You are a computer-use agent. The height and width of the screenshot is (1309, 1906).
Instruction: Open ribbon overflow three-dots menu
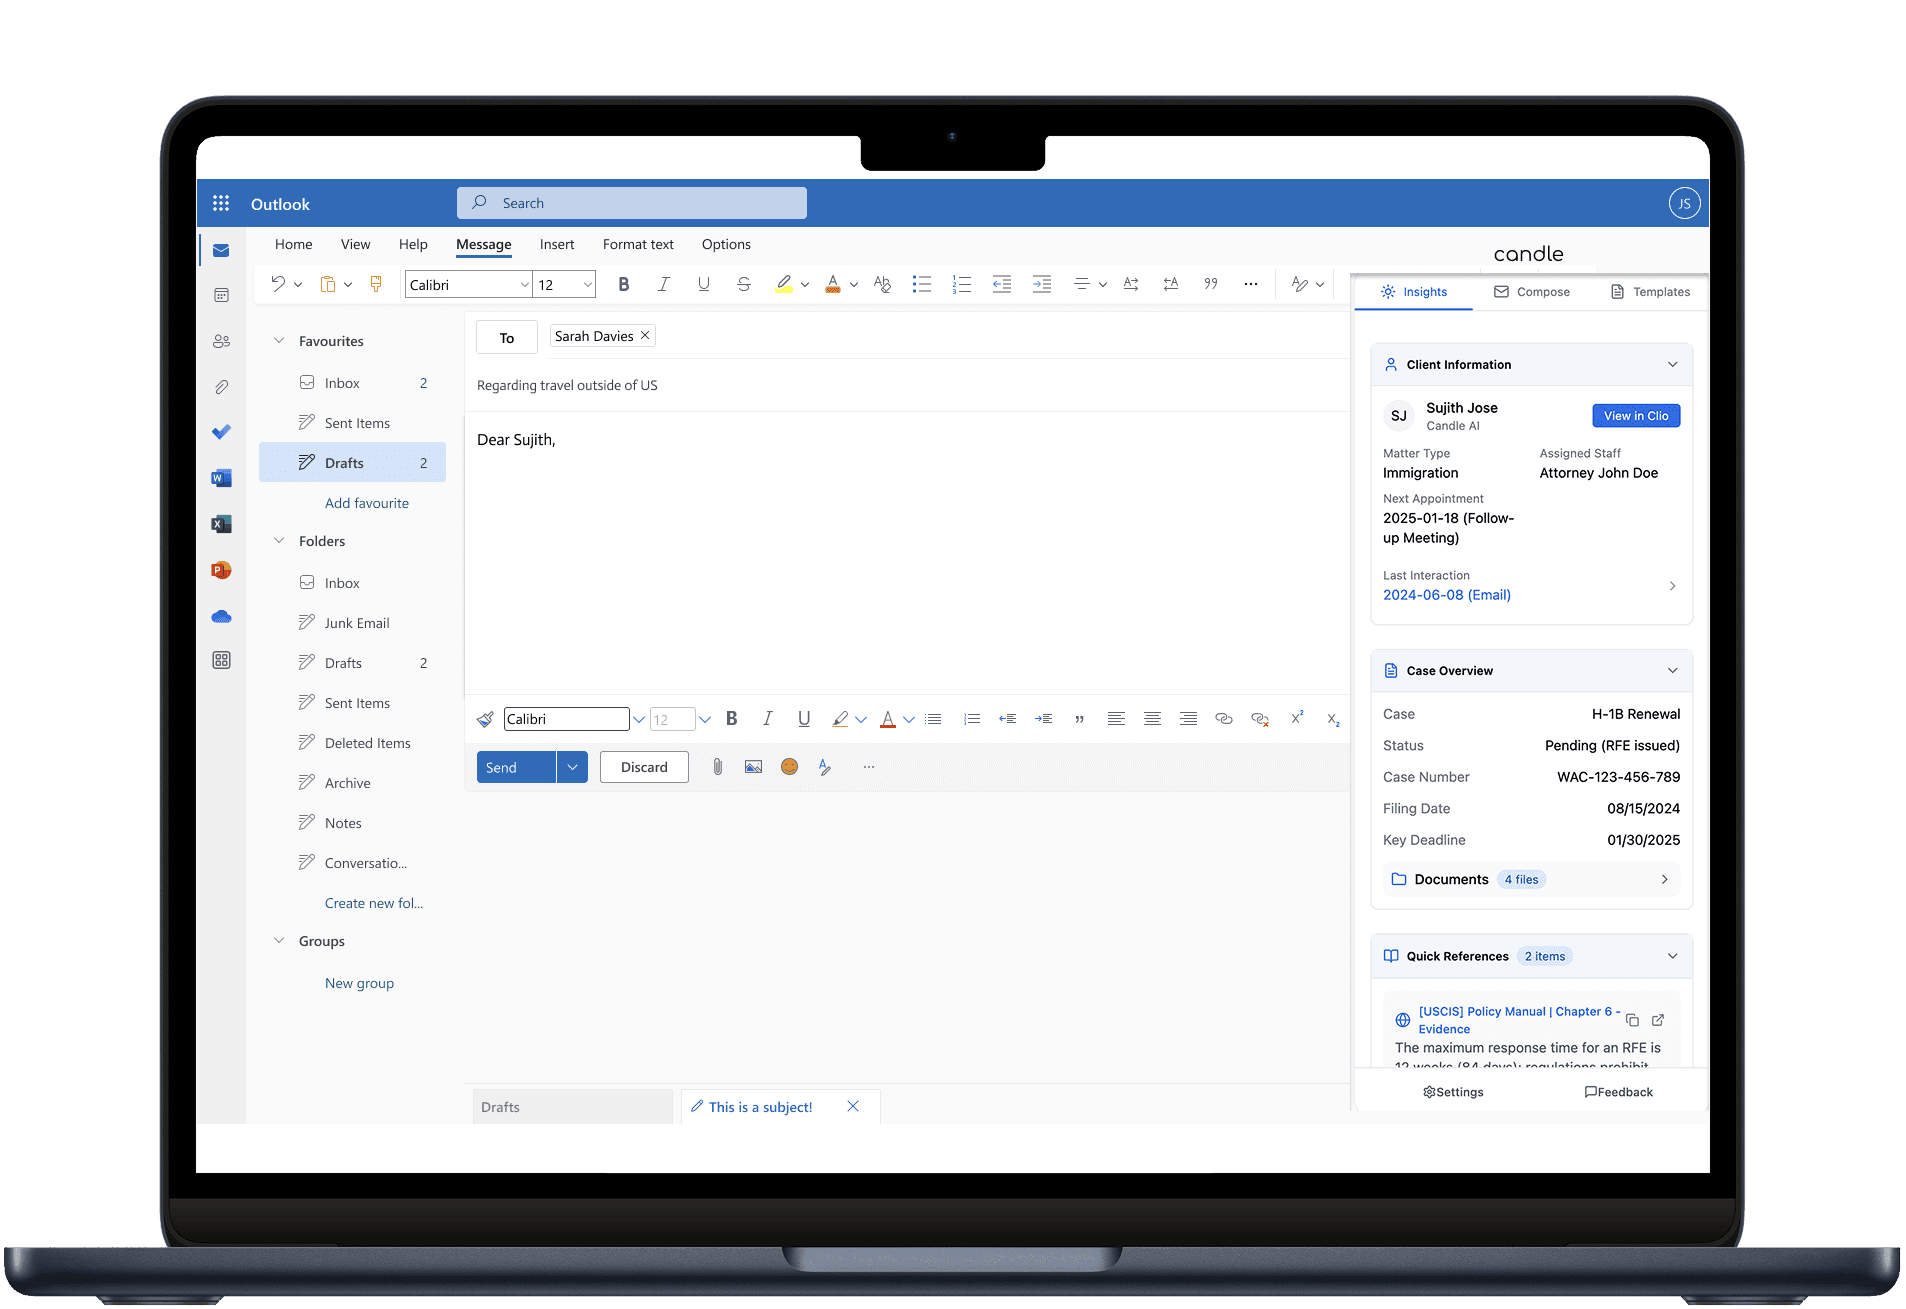point(1251,284)
